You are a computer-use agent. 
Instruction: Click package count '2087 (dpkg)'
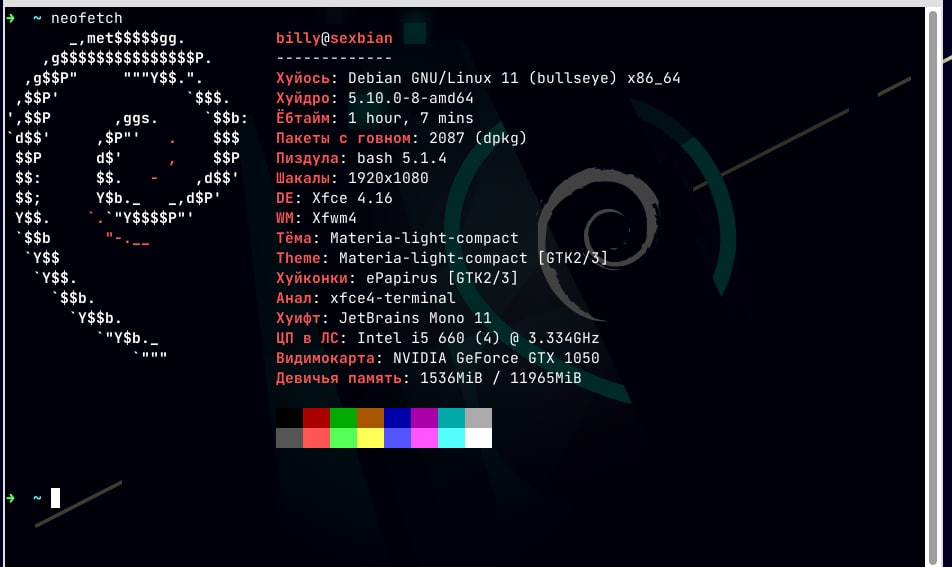tap(478, 138)
